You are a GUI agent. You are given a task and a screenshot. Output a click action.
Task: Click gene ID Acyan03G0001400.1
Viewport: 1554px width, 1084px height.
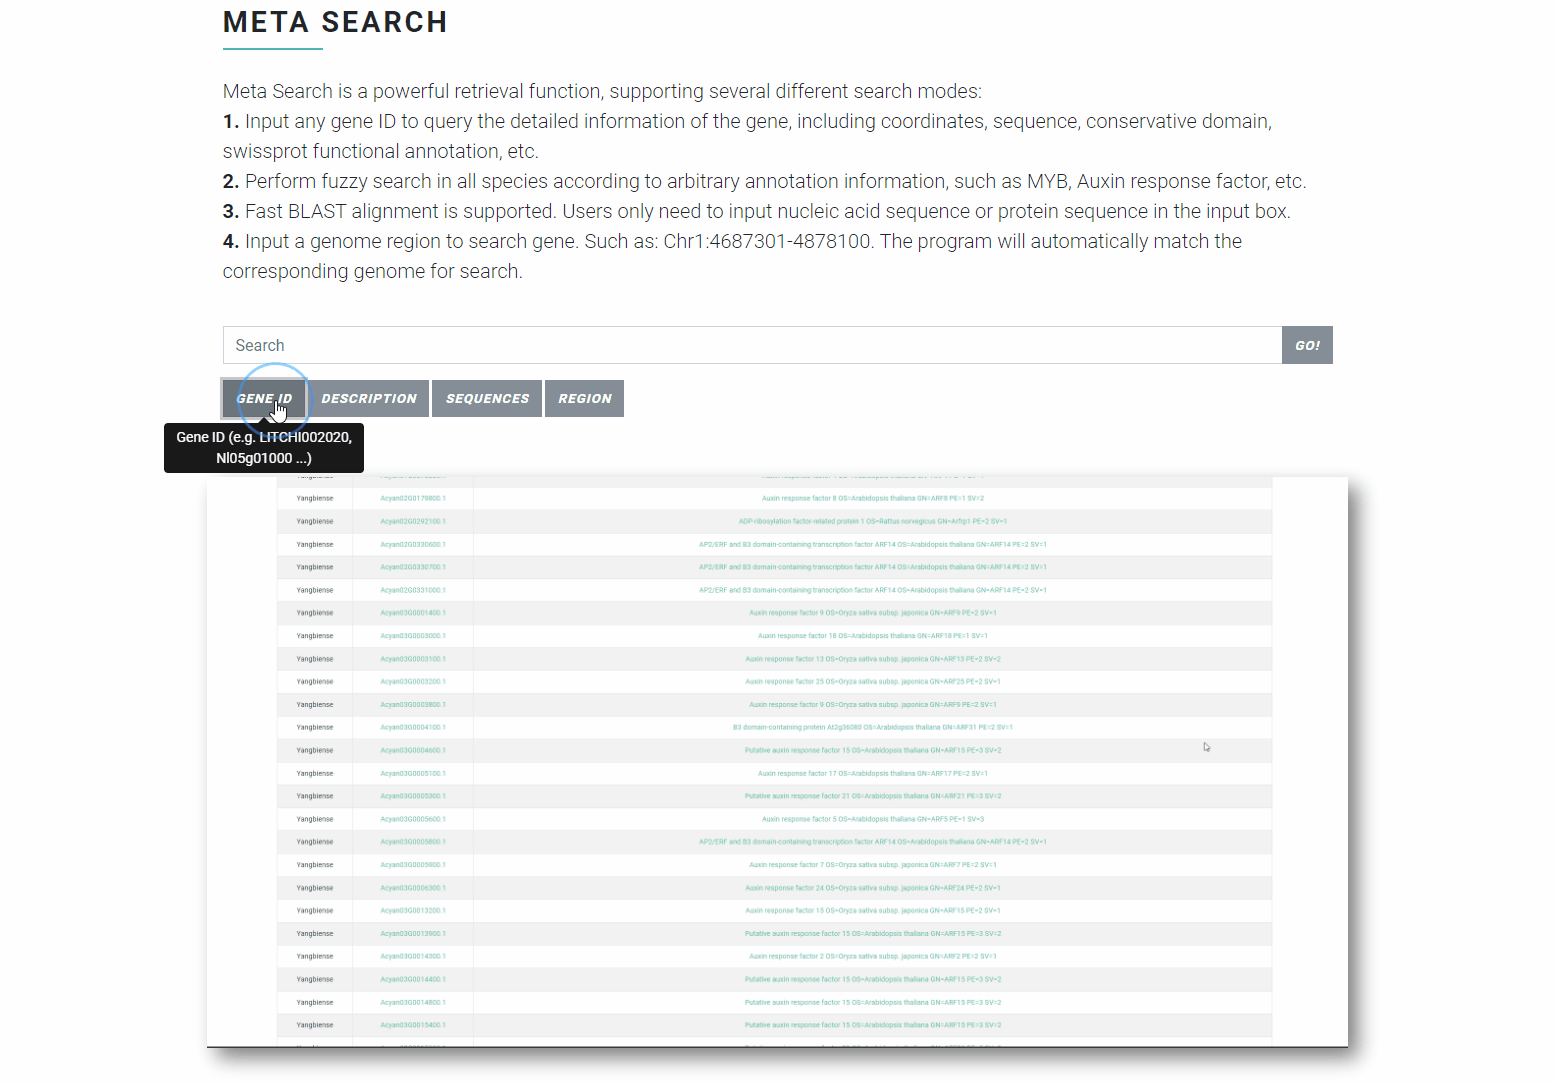coord(413,613)
